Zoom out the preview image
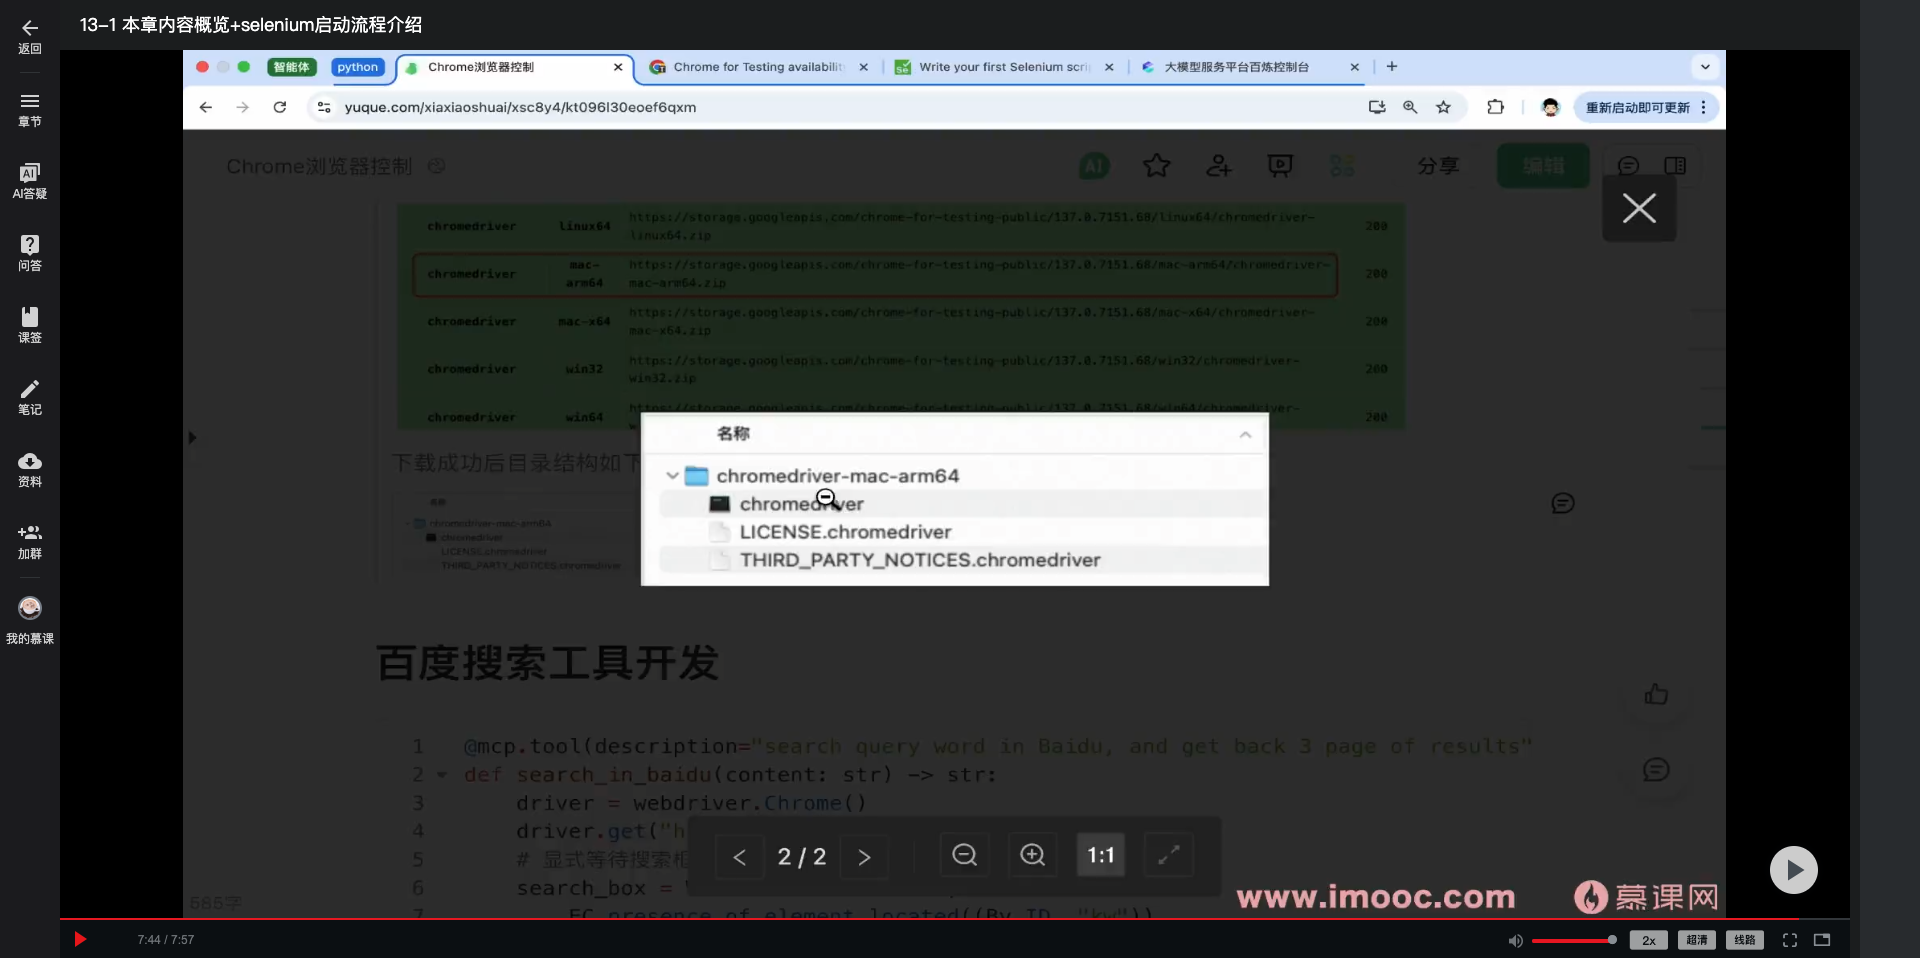Image resolution: width=1920 pixels, height=958 pixels. pos(965,855)
